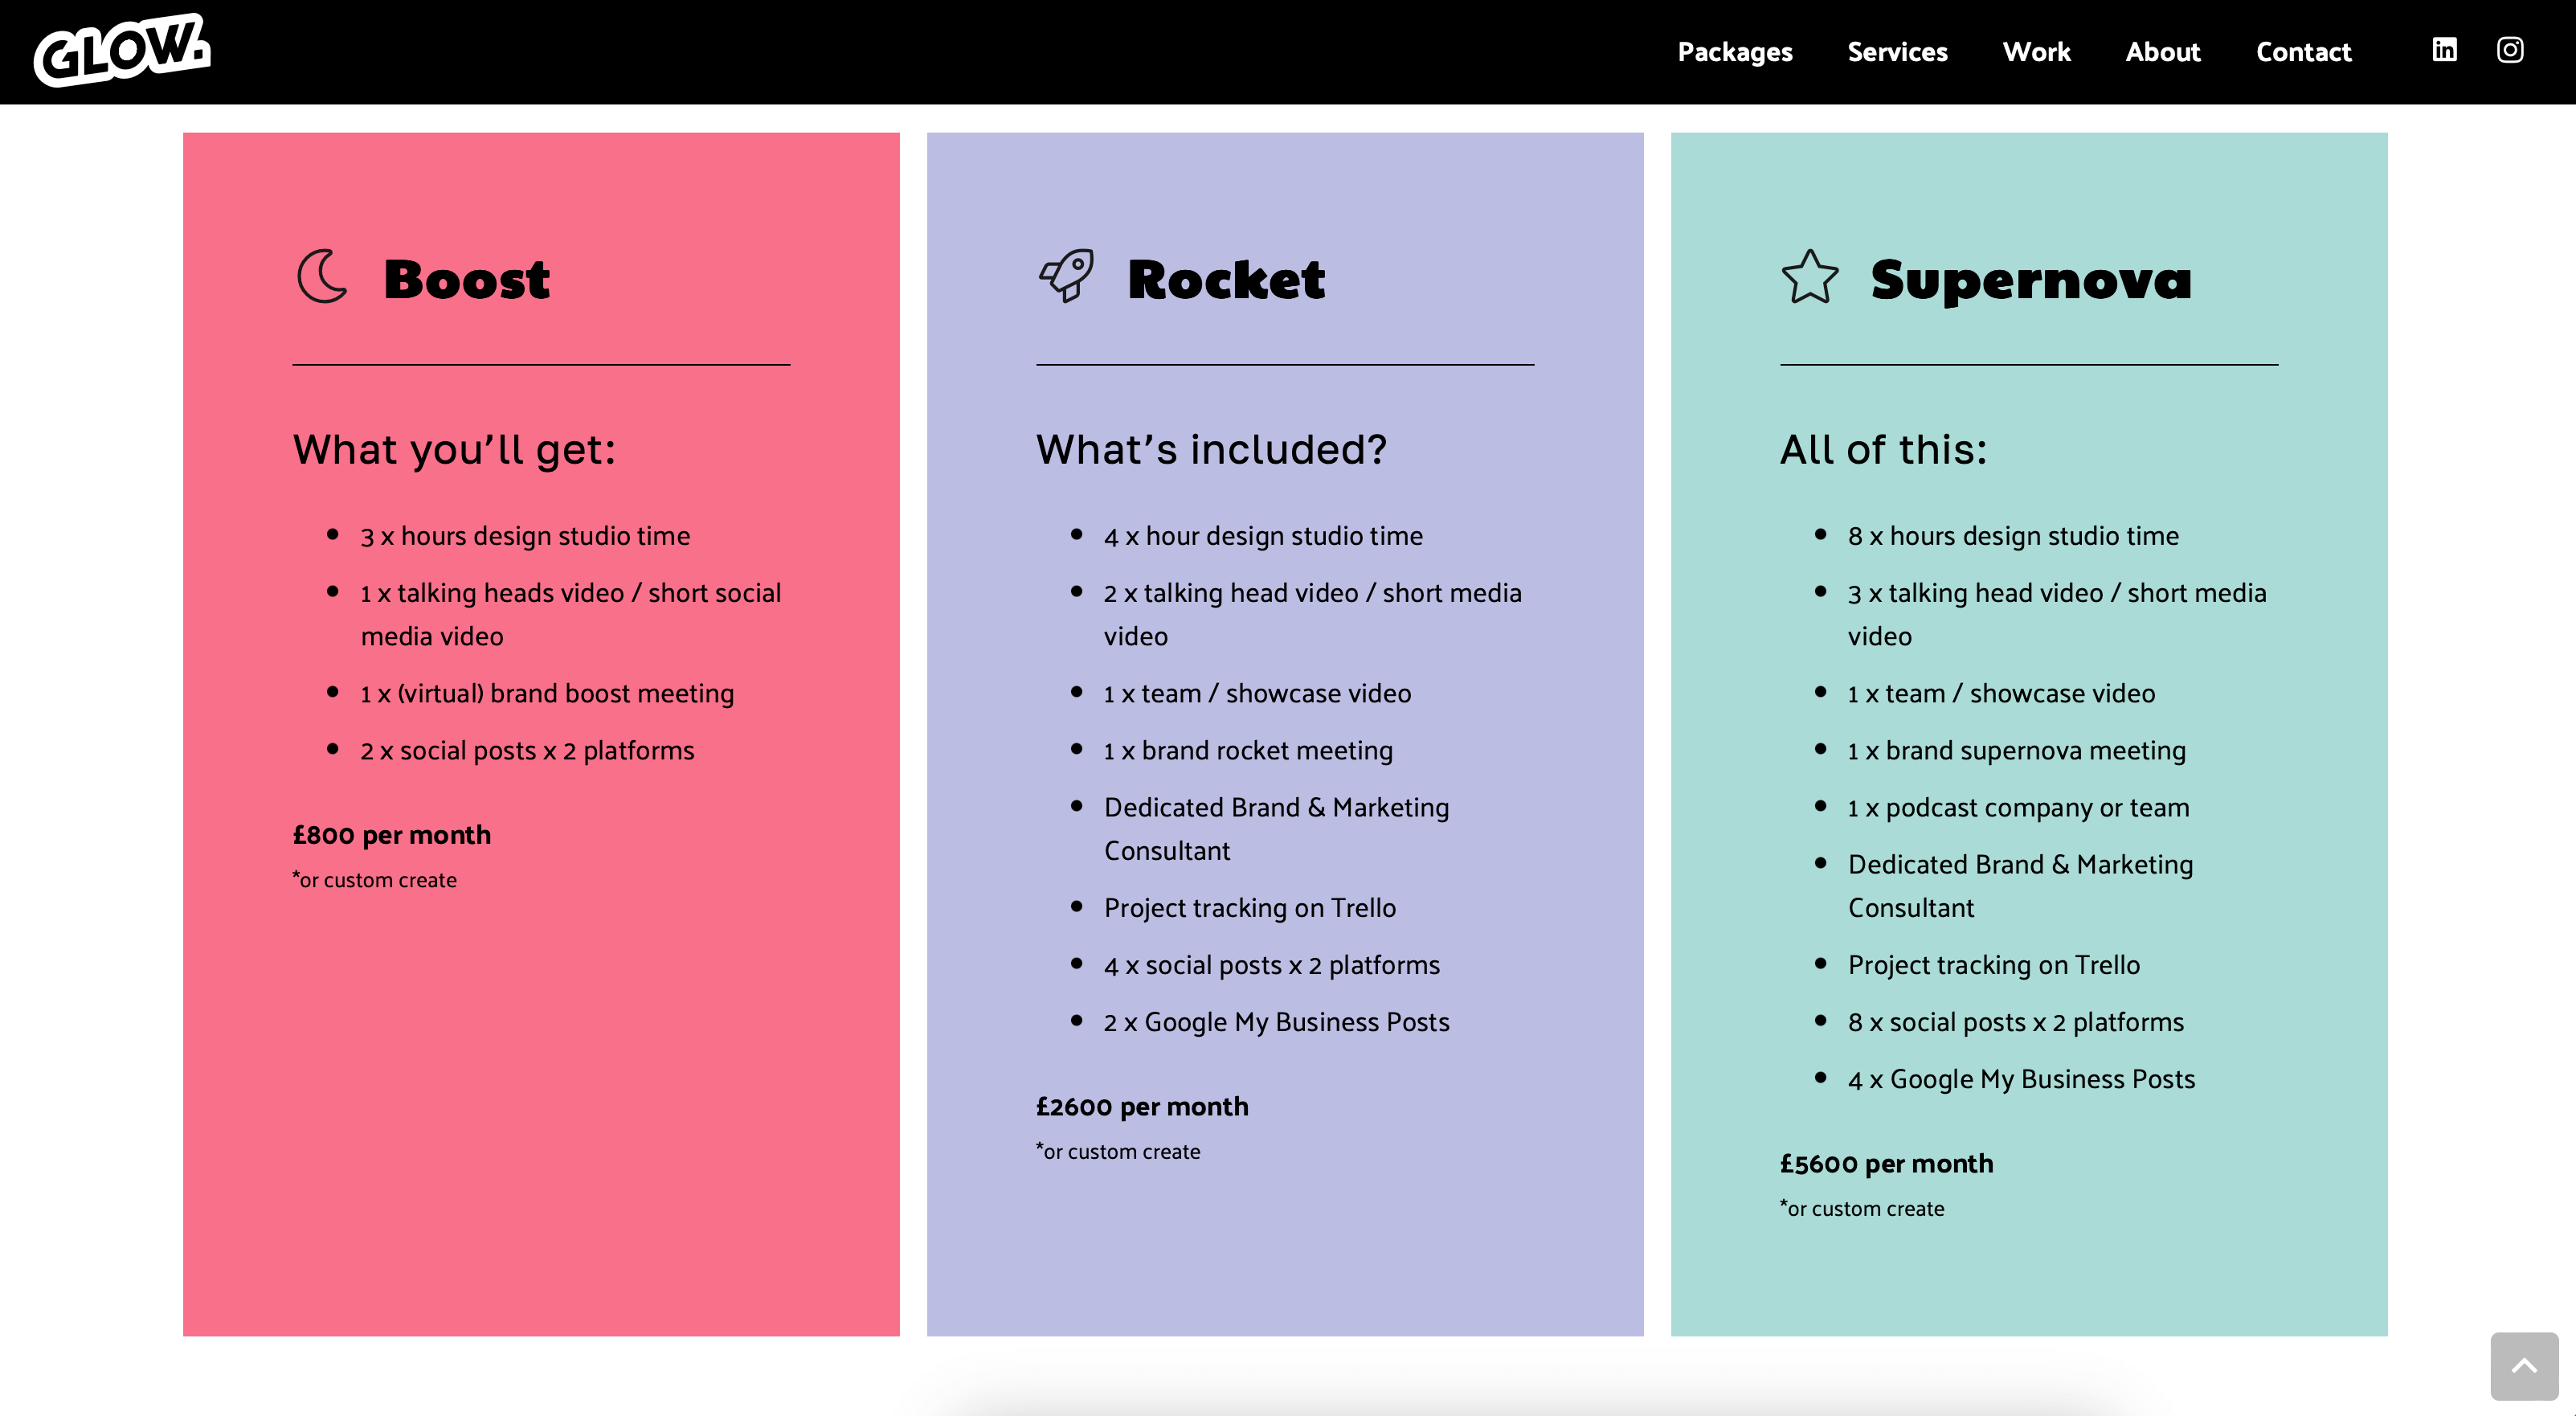
Task: Click '1 x podcast company or team'
Action: point(2018,807)
